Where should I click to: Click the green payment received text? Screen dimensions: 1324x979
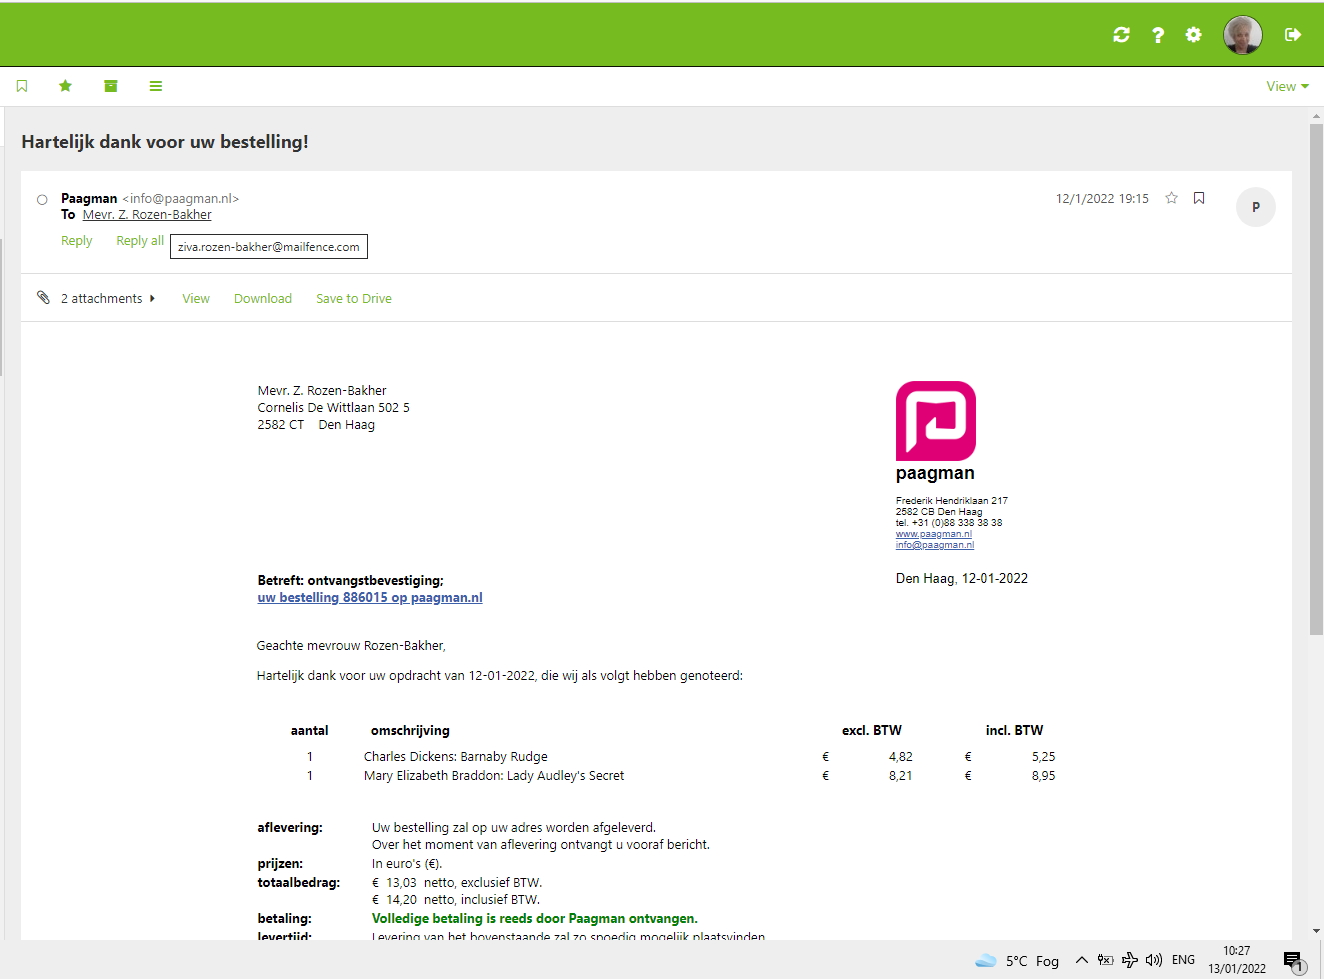(535, 918)
